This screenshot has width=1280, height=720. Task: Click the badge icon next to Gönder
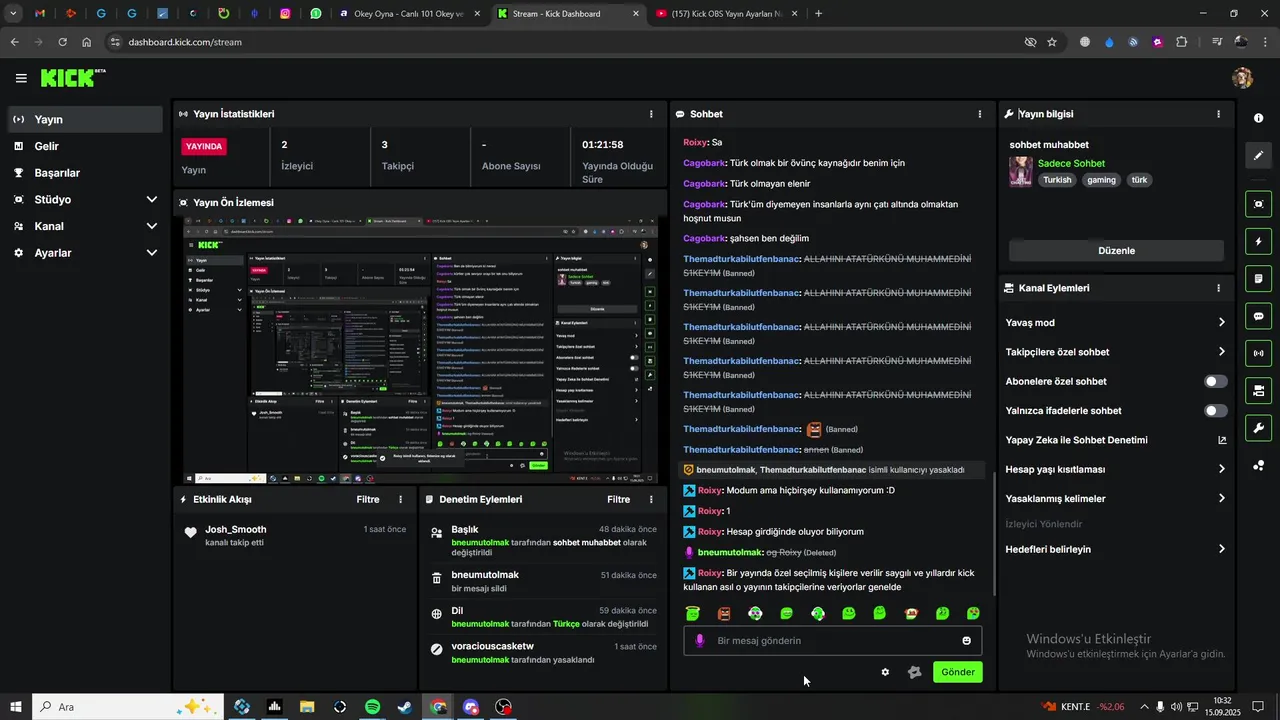[x=914, y=672]
